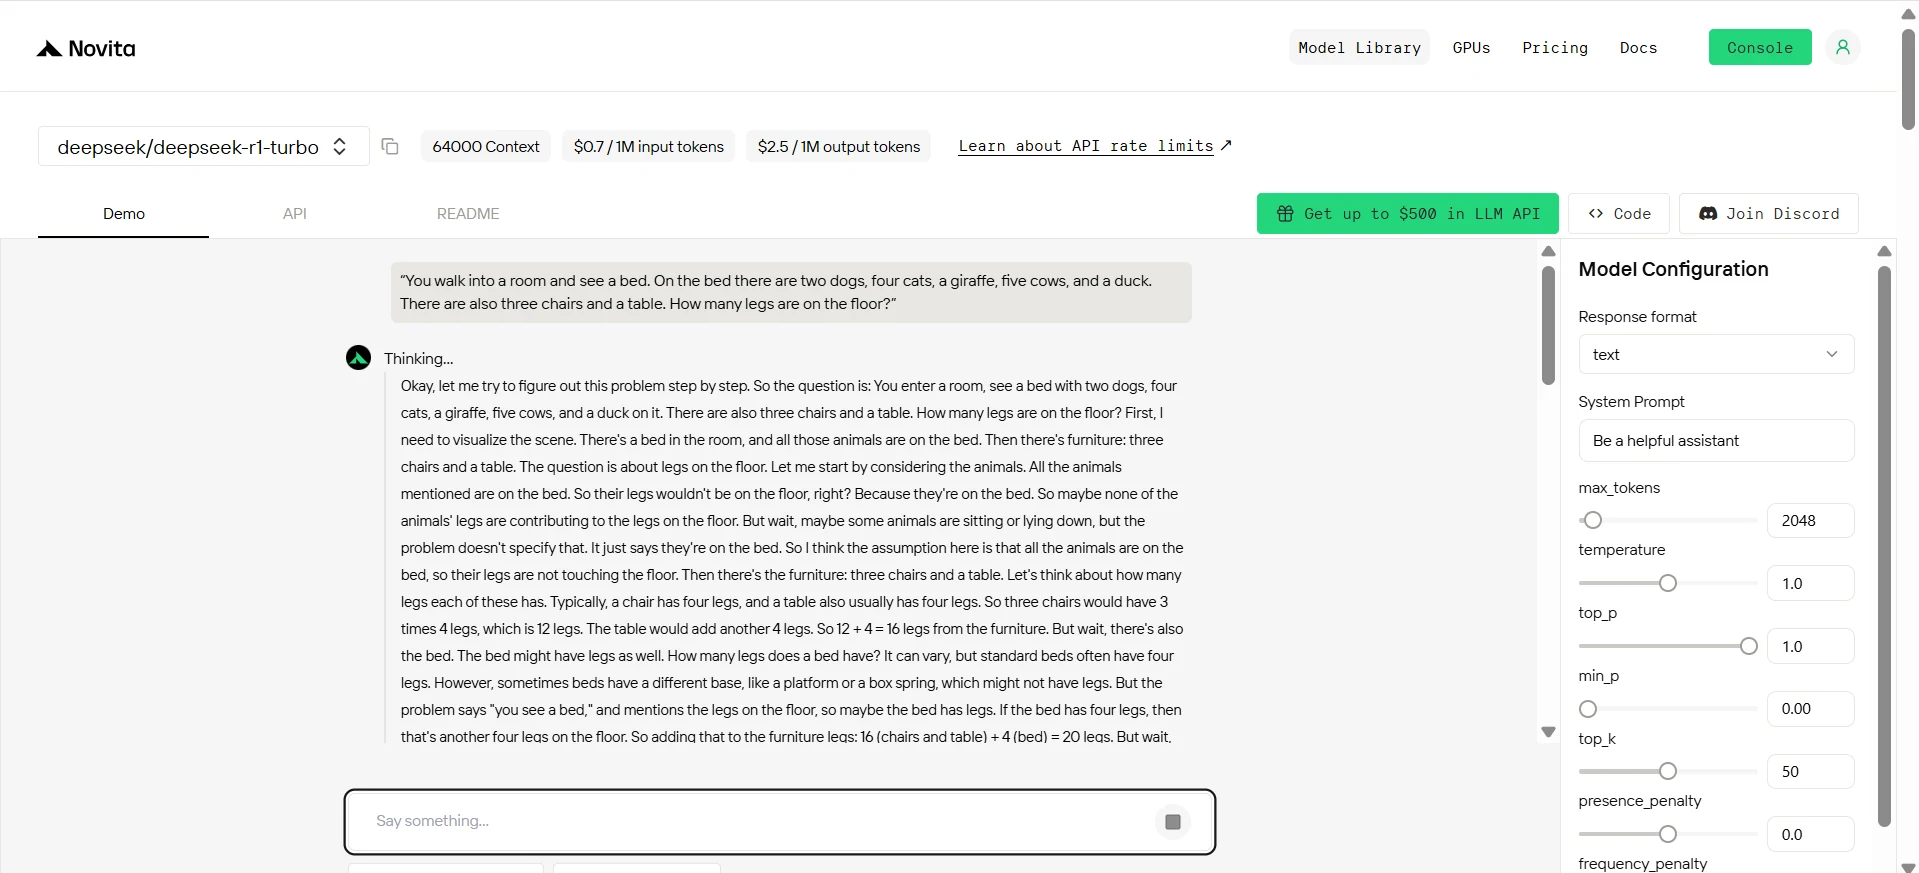Screen dimensions: 1919x873
Task: Copy the model name with copy icon
Action: (390, 147)
